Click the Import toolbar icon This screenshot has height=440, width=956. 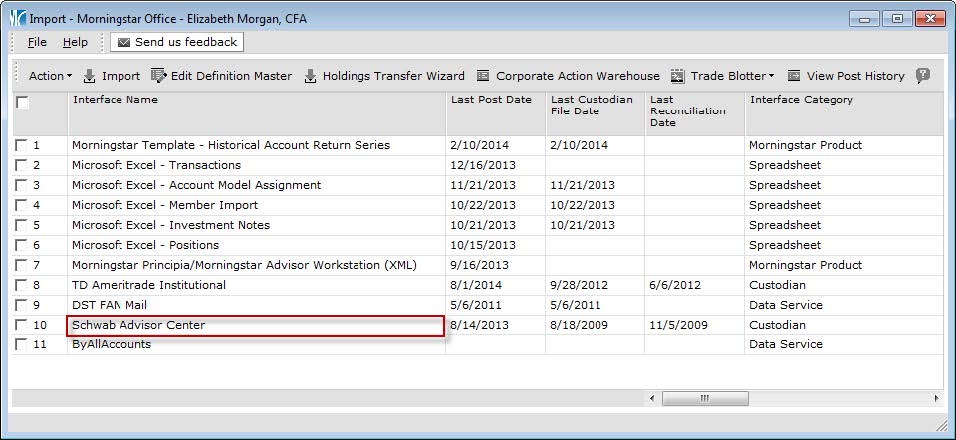click(90, 76)
